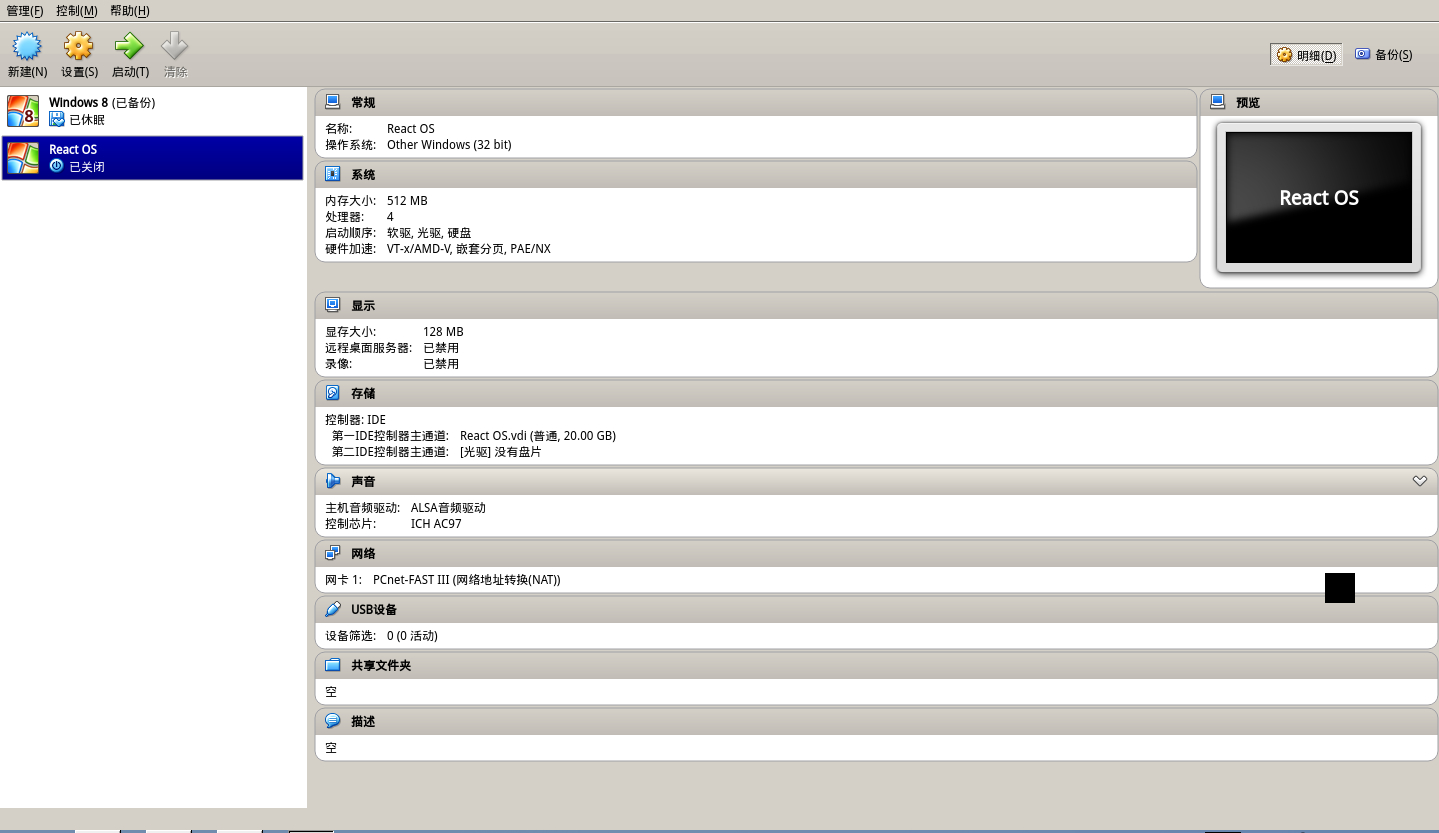
Task: Collapse the 声音 section with its chevron
Action: tap(1419, 481)
